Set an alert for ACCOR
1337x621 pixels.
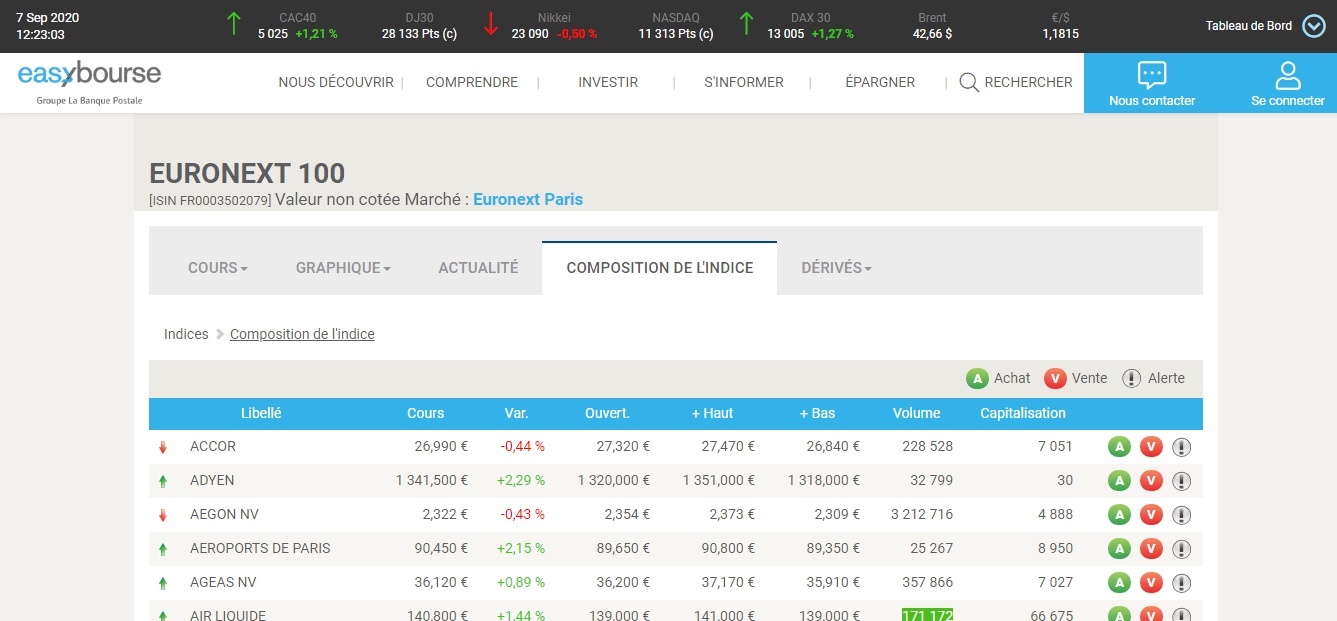1181,447
